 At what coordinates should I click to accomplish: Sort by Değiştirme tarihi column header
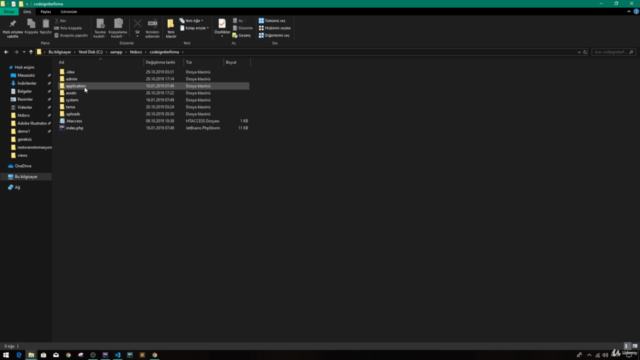[160, 62]
